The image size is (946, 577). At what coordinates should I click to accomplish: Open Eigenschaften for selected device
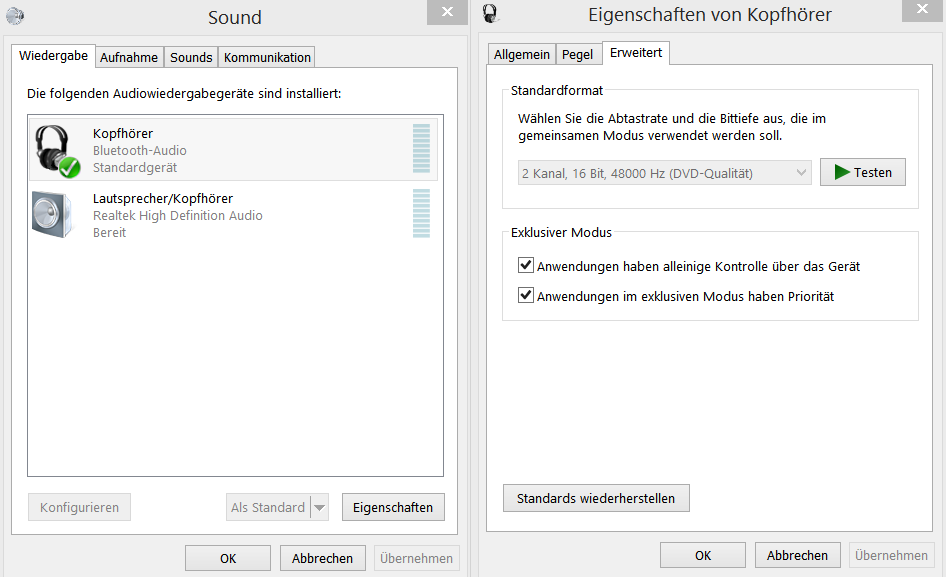pos(393,508)
